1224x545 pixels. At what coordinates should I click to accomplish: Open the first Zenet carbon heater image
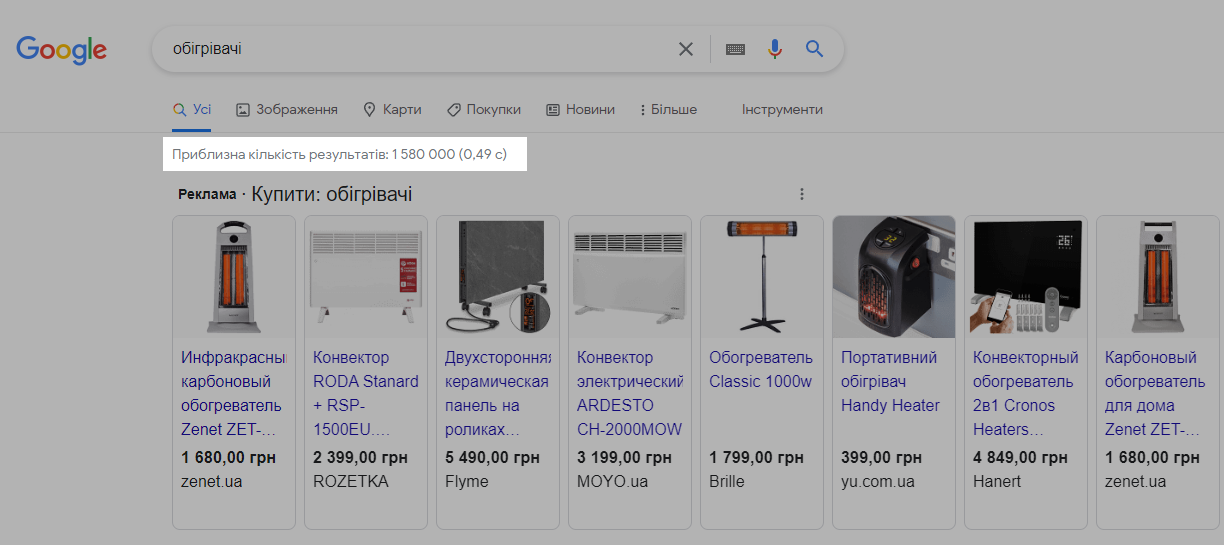[234, 276]
